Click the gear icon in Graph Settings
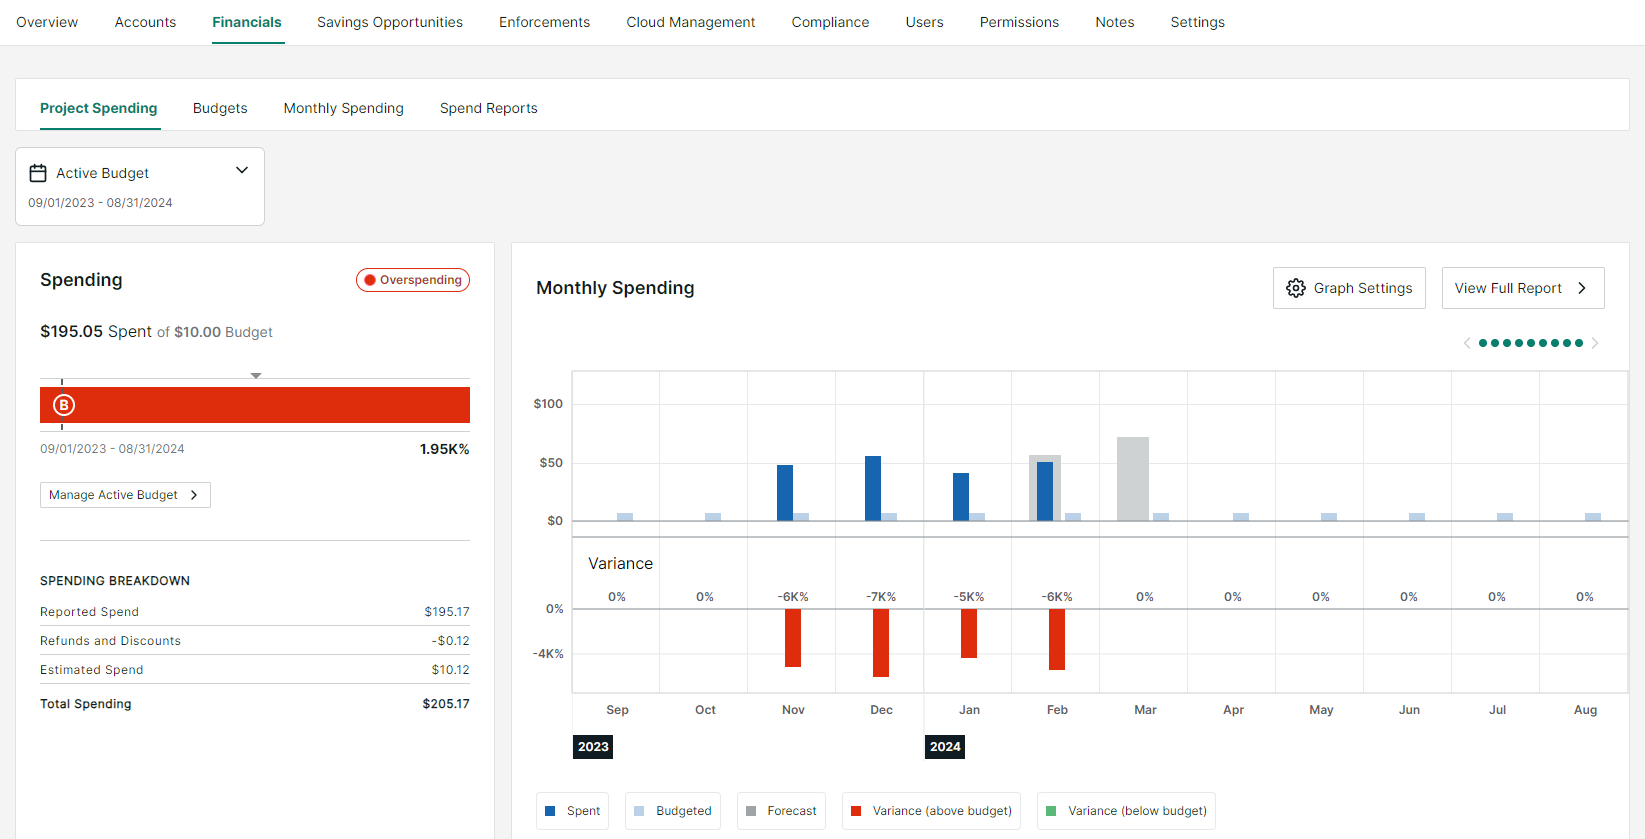This screenshot has width=1645, height=839. [1296, 288]
